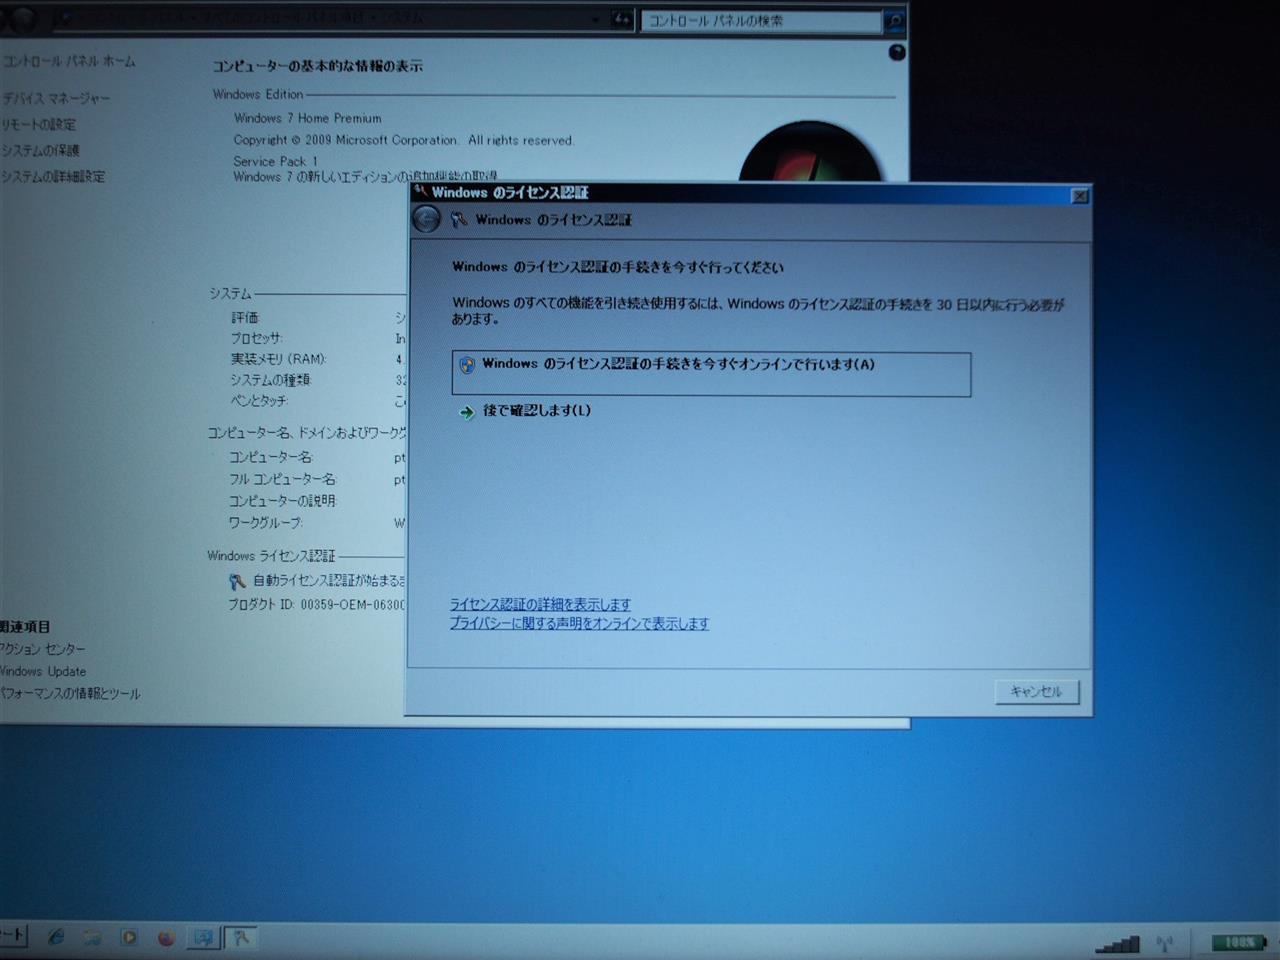The height and width of the screenshot is (960, 1280).
Task: Choose 後で確認します(L) option
Action: [537, 411]
